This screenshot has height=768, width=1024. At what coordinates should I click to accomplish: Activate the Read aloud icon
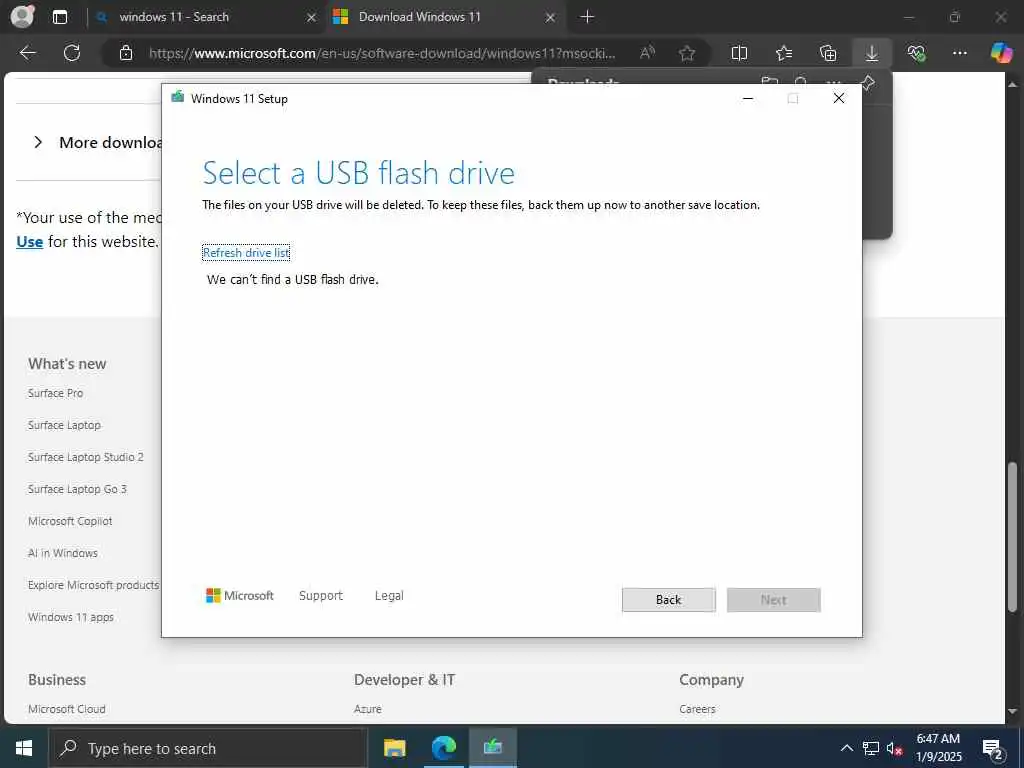pos(647,53)
